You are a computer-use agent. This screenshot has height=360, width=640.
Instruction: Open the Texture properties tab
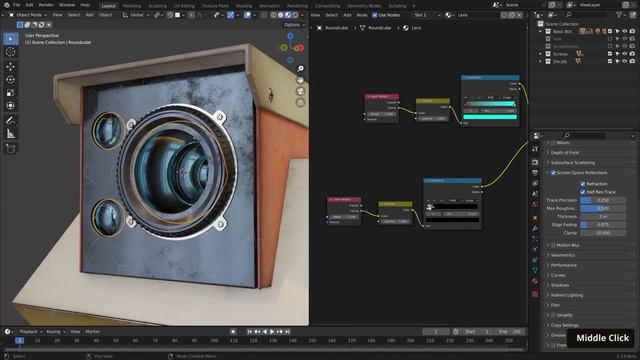pos(535,294)
